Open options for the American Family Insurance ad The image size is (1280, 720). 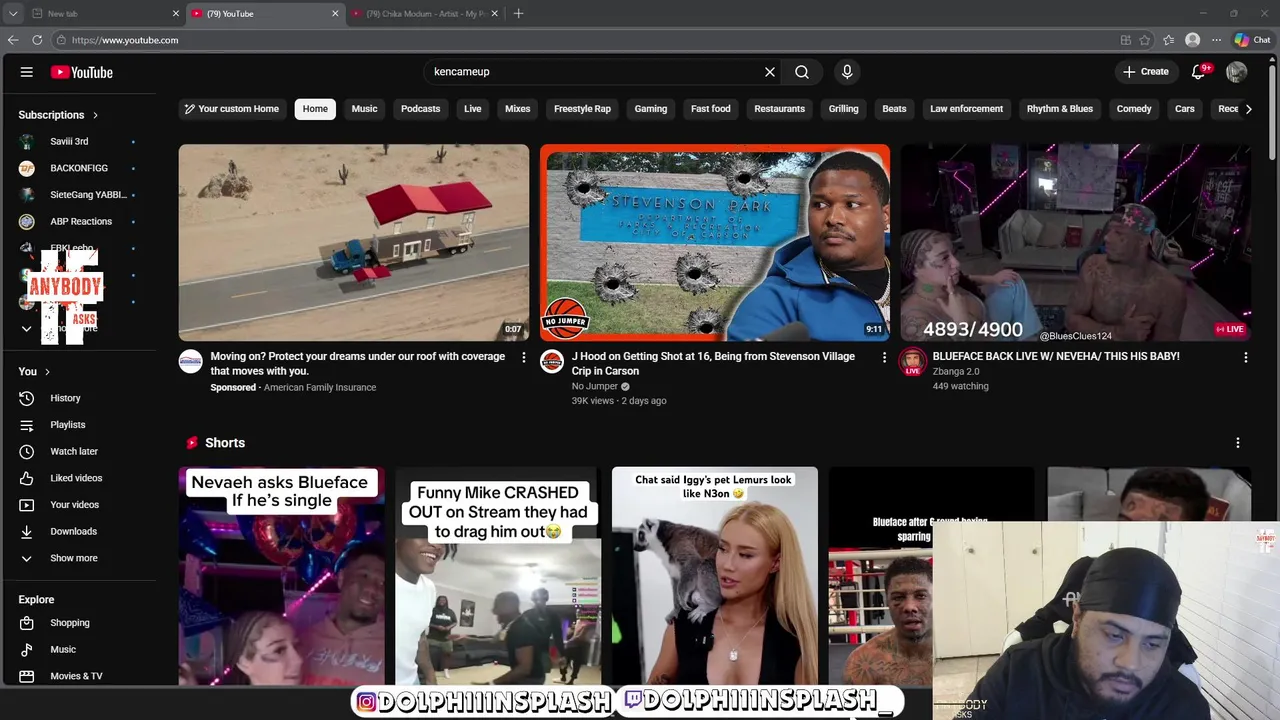[523, 357]
